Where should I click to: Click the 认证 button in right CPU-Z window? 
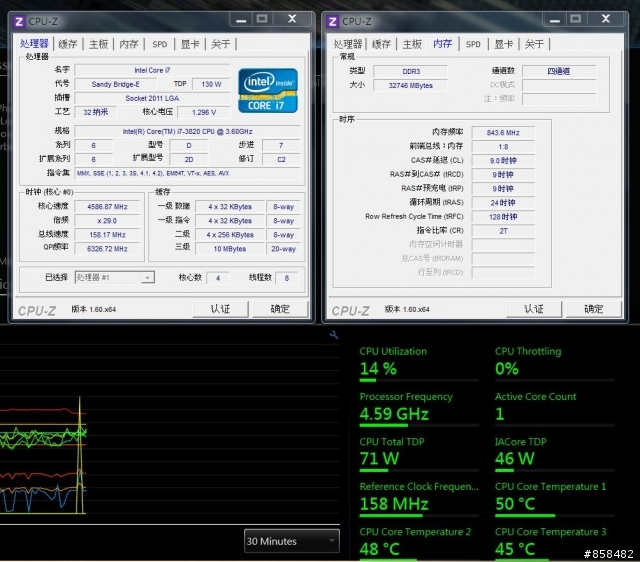[x=534, y=309]
